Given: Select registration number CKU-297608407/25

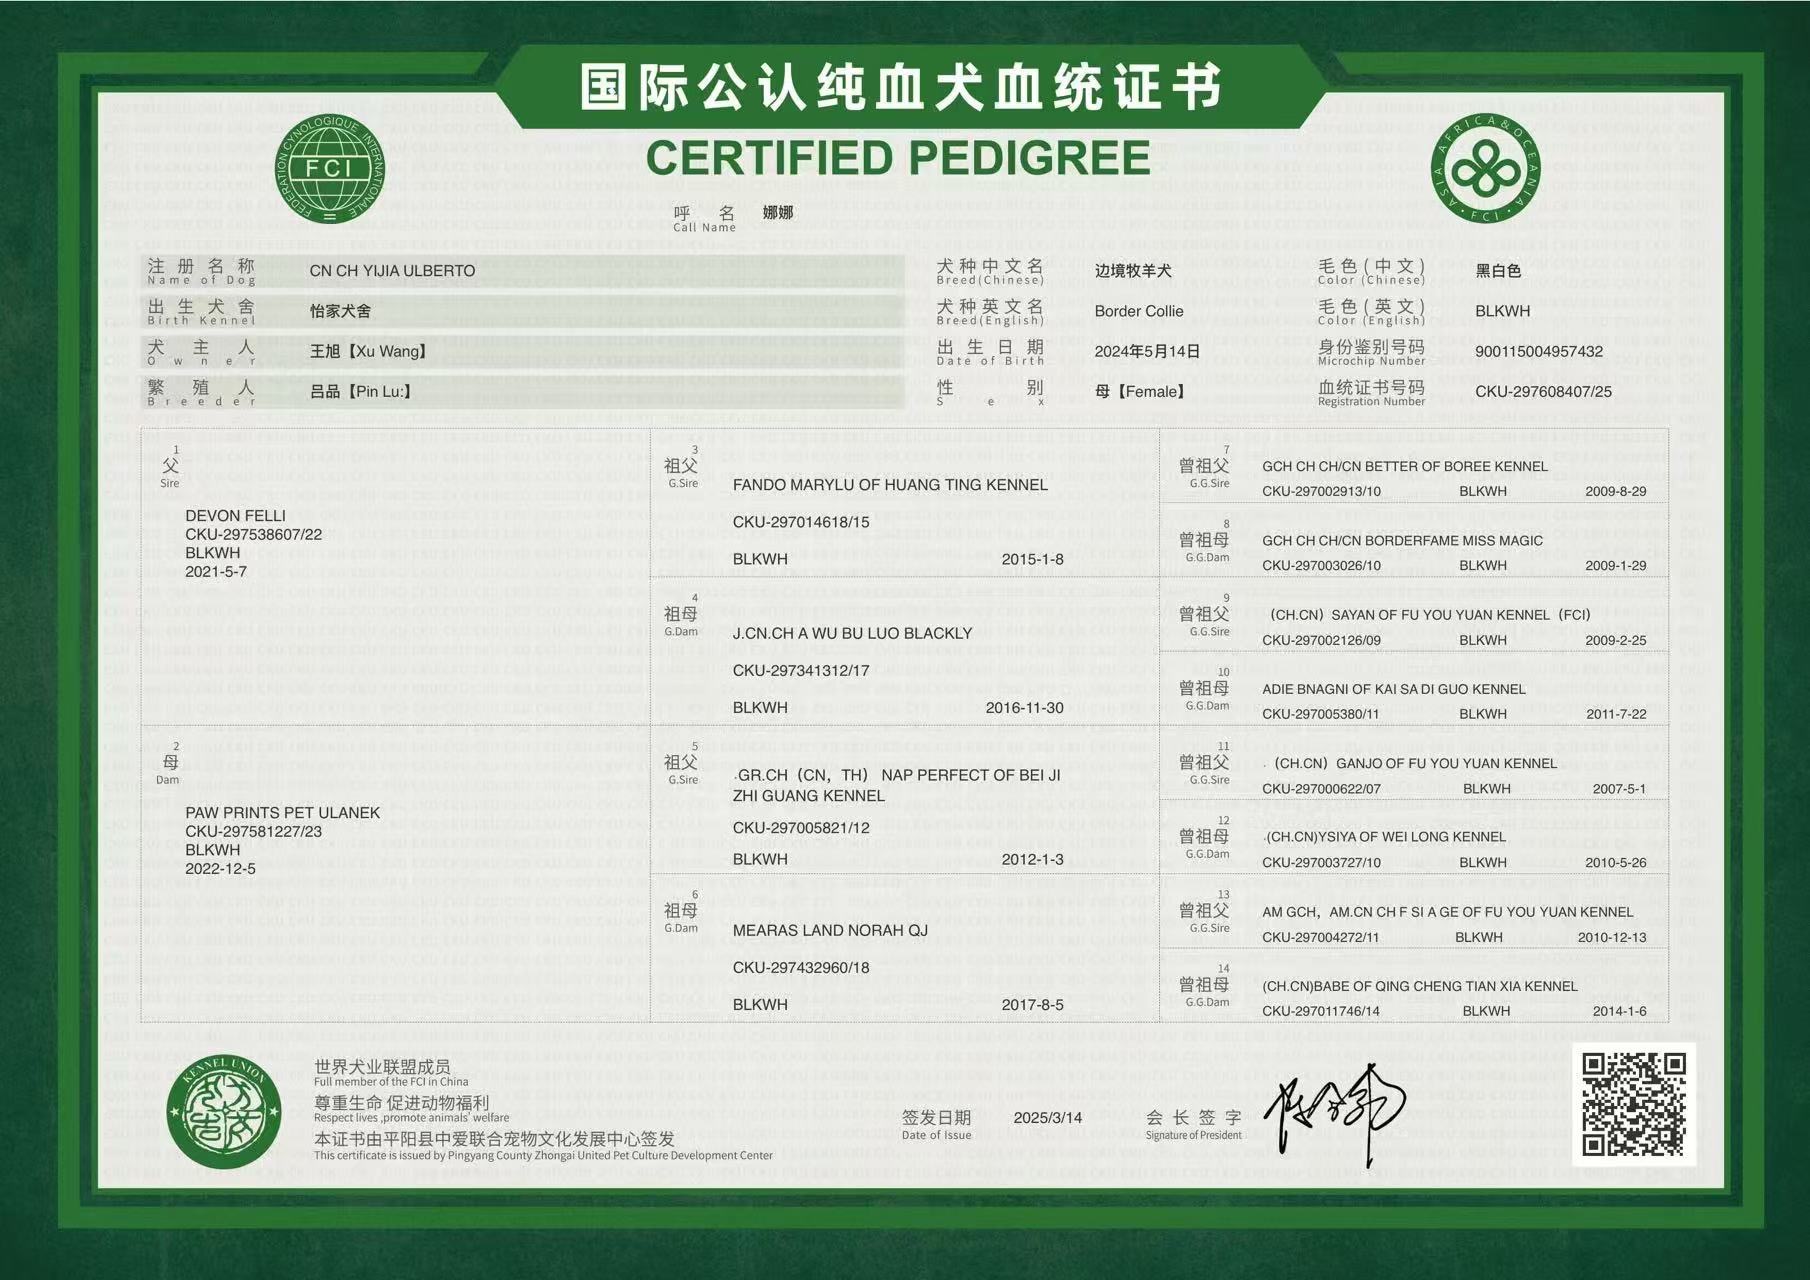Looking at the screenshot, I should [1543, 392].
